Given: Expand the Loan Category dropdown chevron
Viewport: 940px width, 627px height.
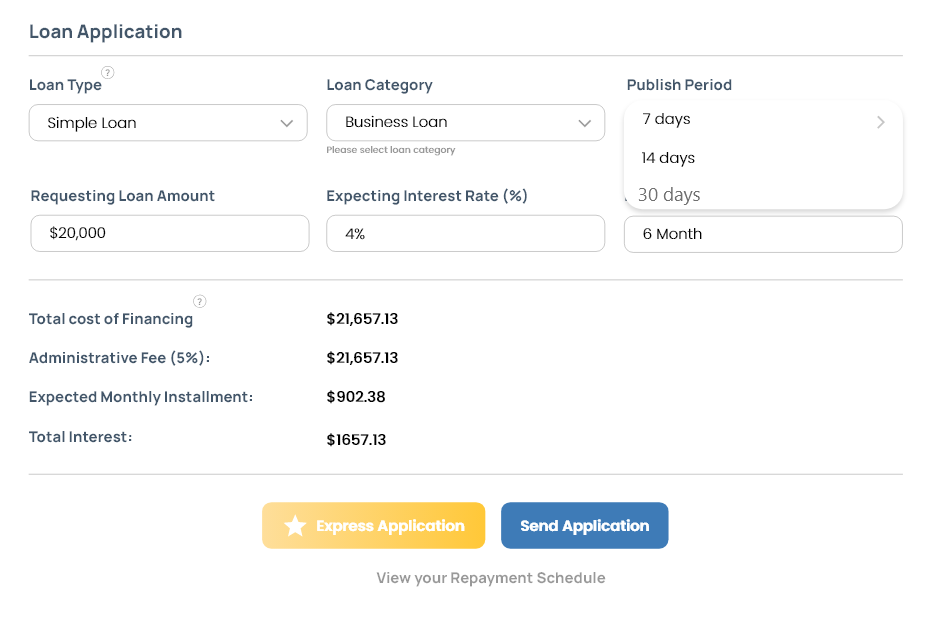Looking at the screenshot, I should coord(585,123).
